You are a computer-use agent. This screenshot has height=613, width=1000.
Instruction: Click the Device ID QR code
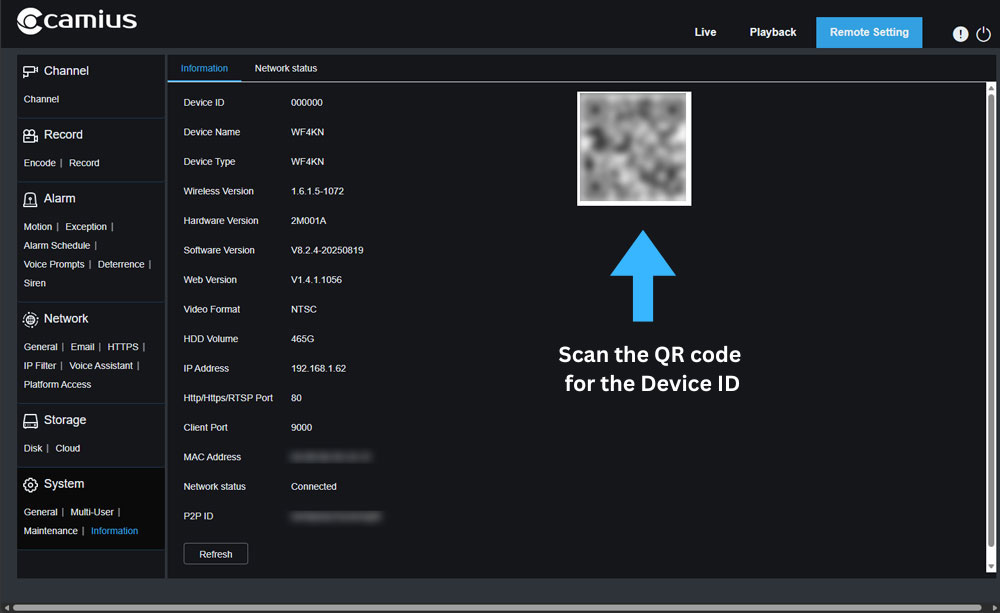(x=634, y=148)
